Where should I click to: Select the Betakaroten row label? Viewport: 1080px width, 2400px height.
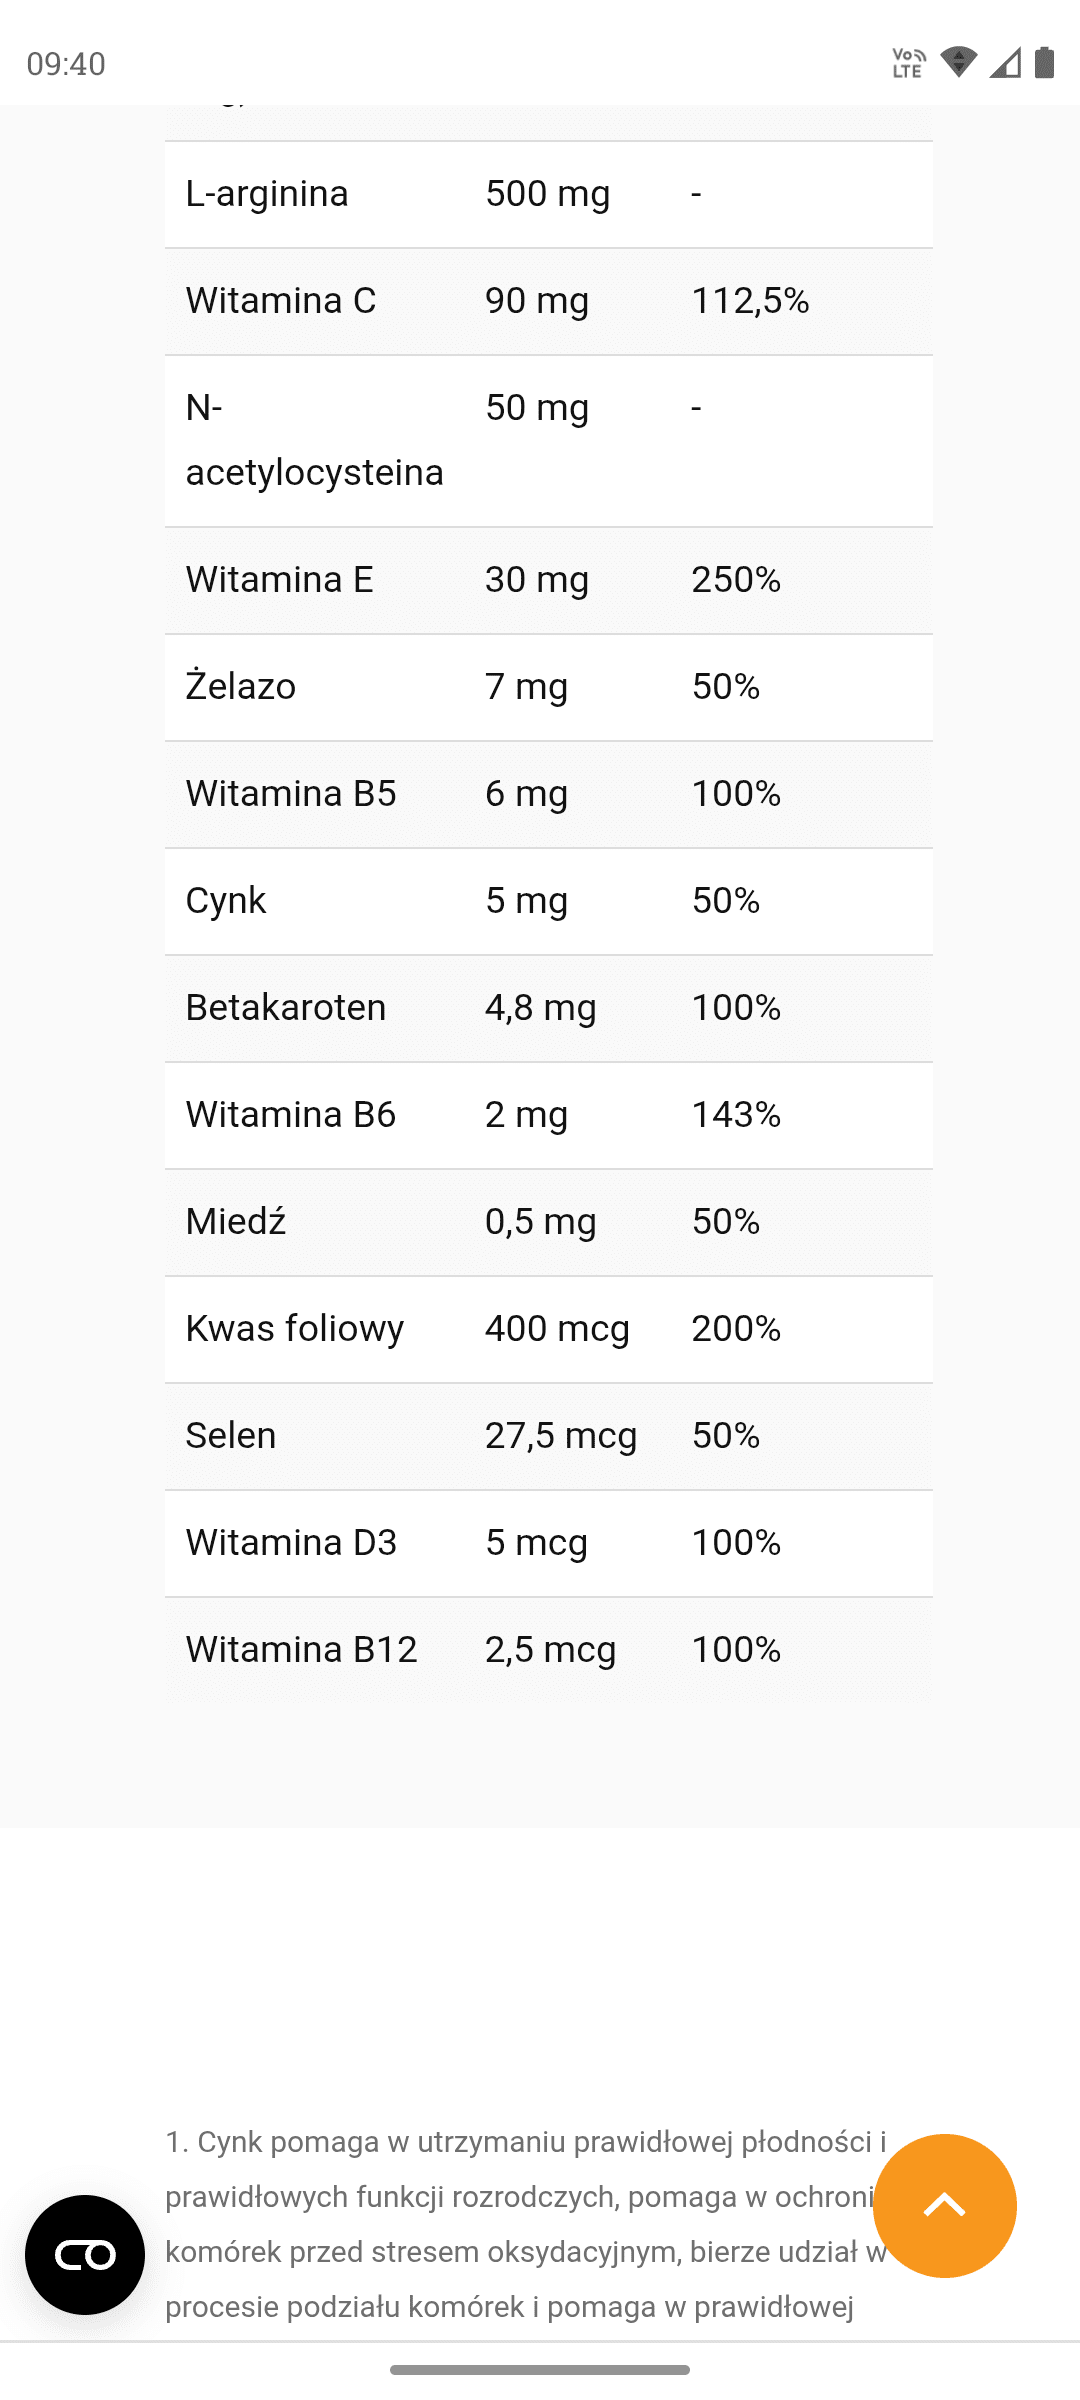coord(286,1007)
